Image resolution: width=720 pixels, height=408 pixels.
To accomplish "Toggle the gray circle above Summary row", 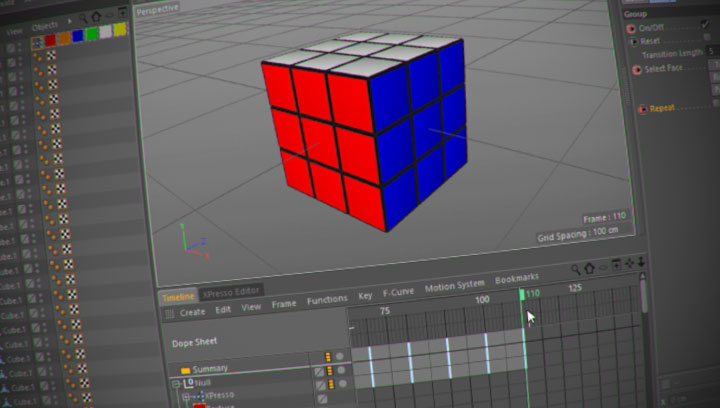I will (x=339, y=356).
